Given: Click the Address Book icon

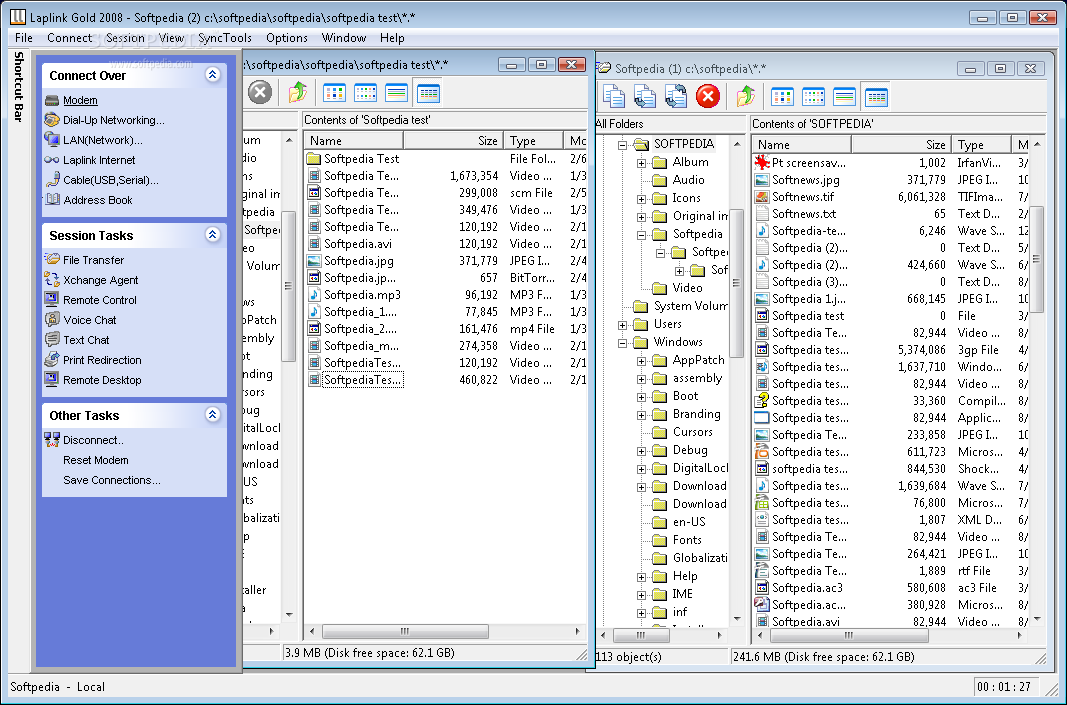Looking at the screenshot, I should pos(52,199).
